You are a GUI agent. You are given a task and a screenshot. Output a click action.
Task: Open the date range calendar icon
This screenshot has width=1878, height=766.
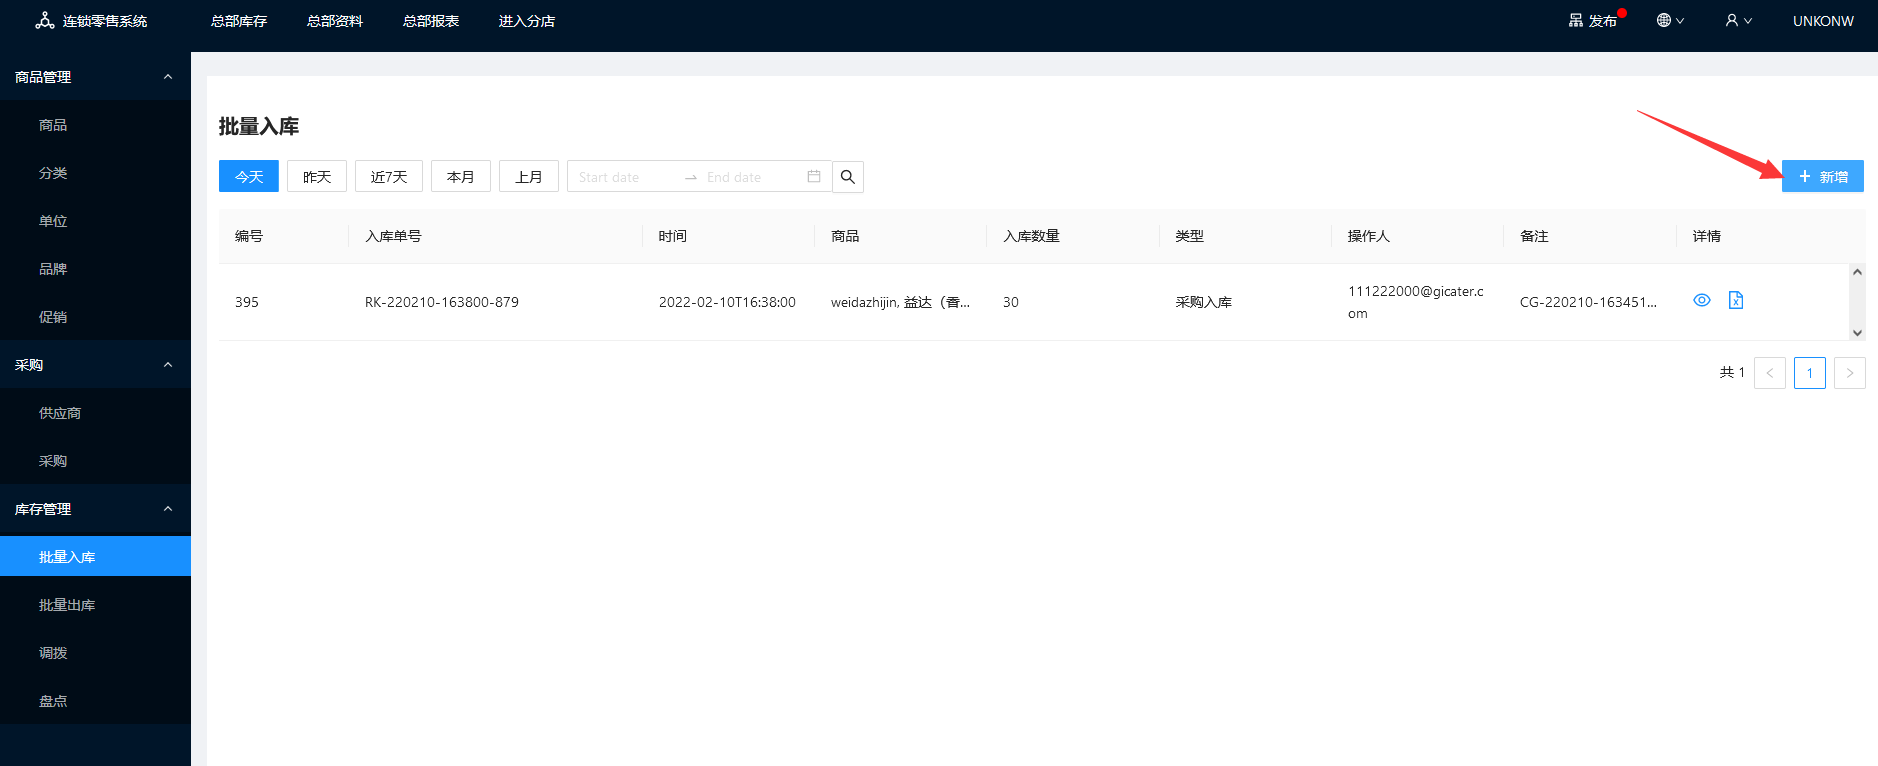click(814, 176)
